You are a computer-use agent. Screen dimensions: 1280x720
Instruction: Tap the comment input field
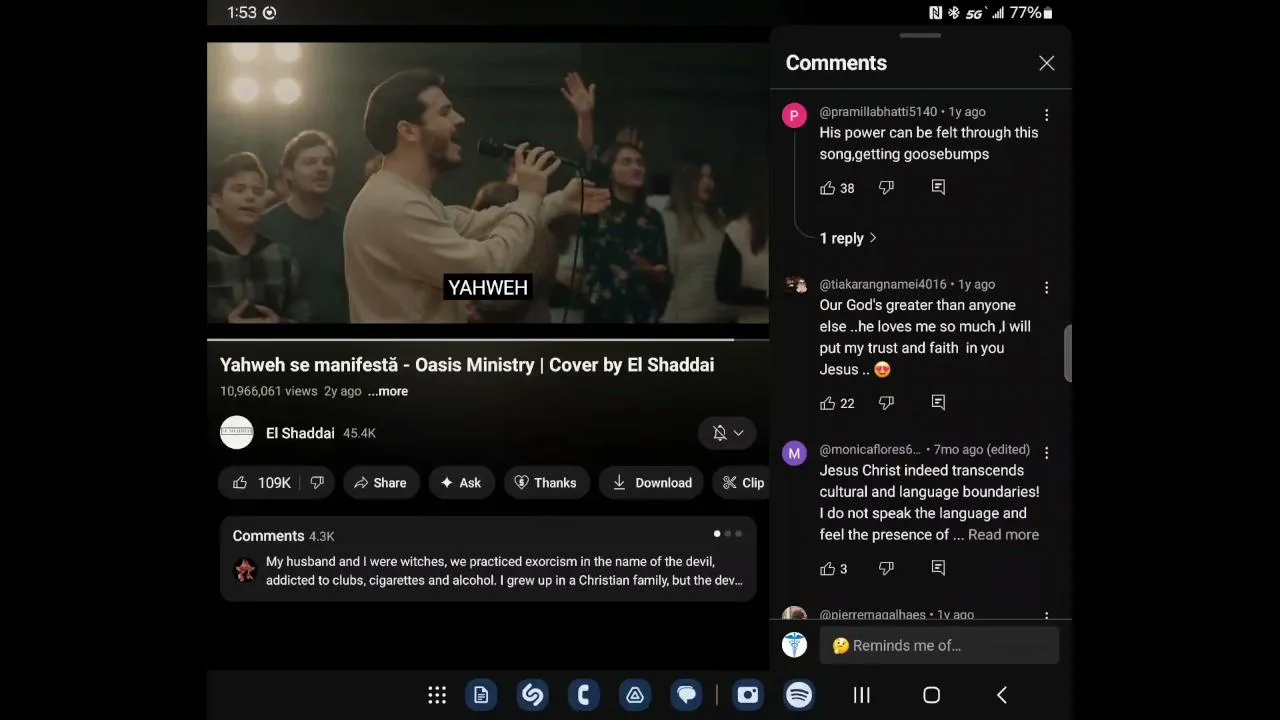[x=939, y=646]
